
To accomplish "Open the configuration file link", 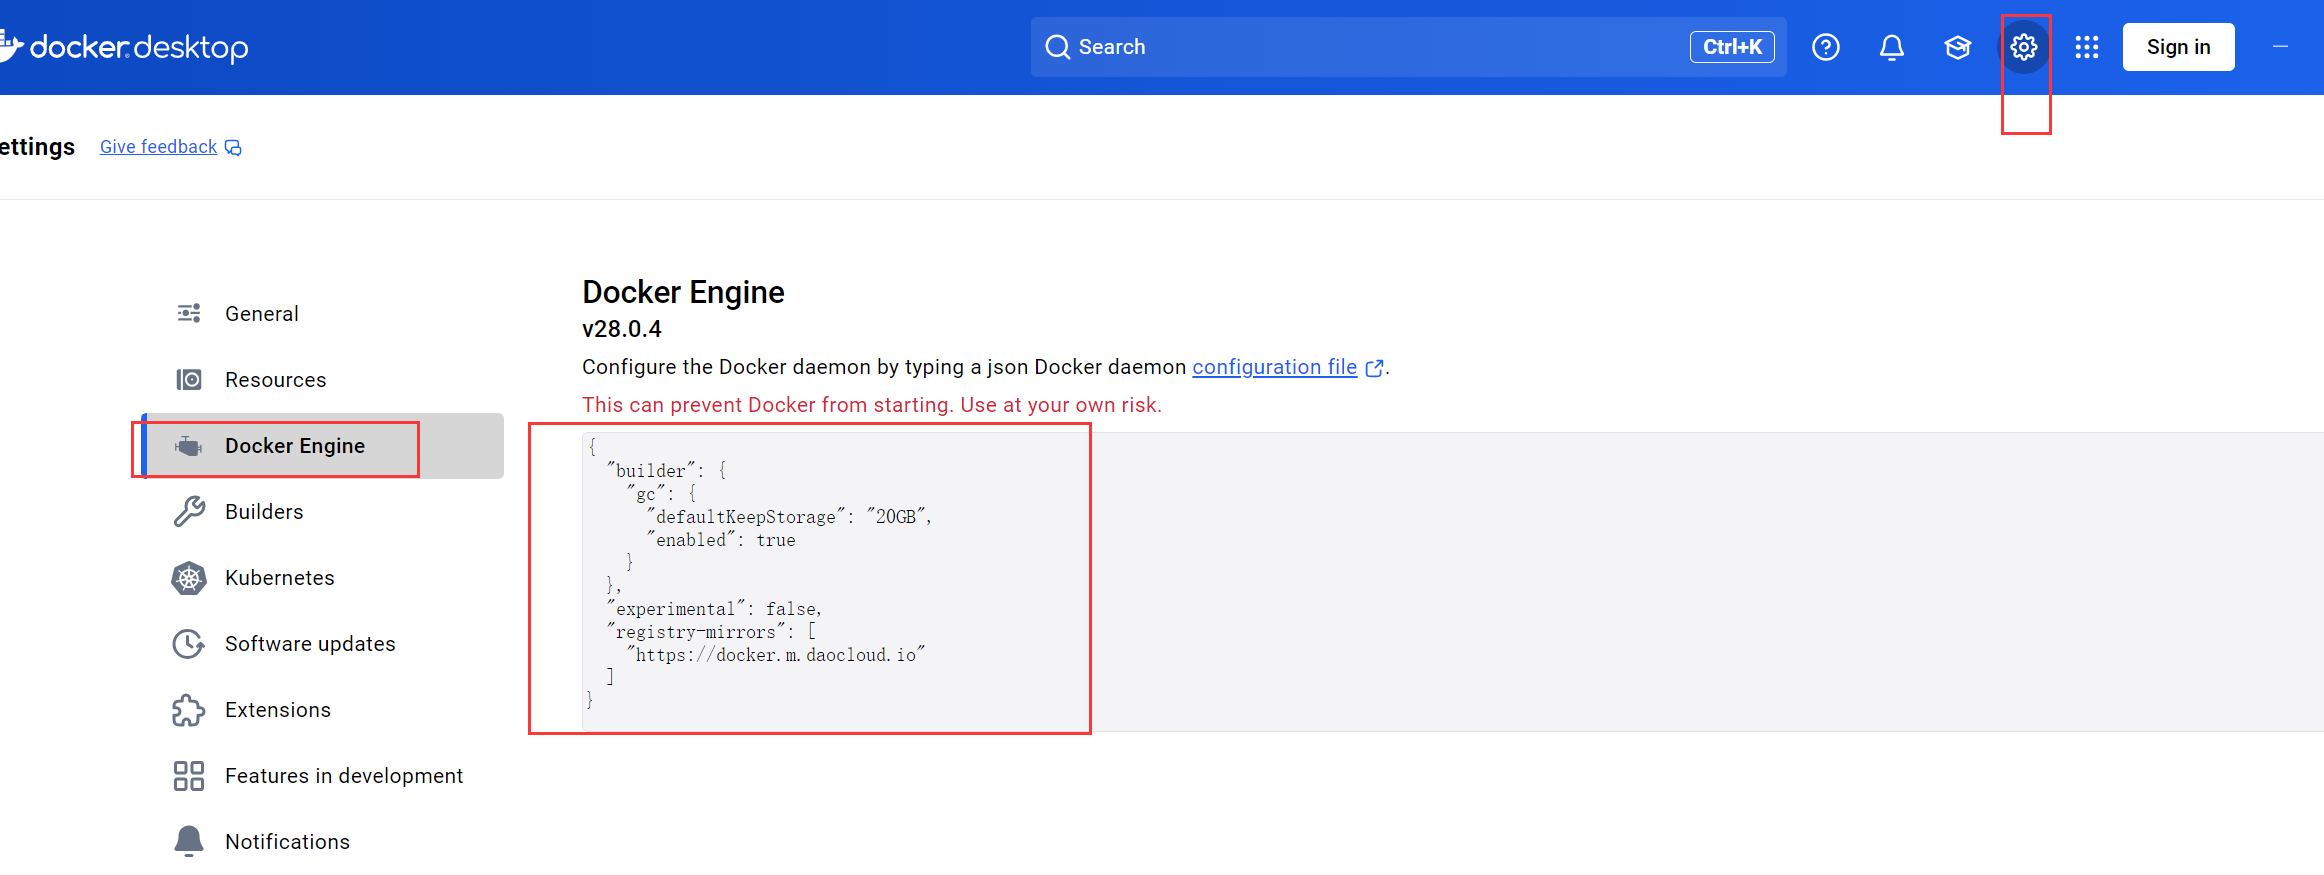I will pos(1274,367).
